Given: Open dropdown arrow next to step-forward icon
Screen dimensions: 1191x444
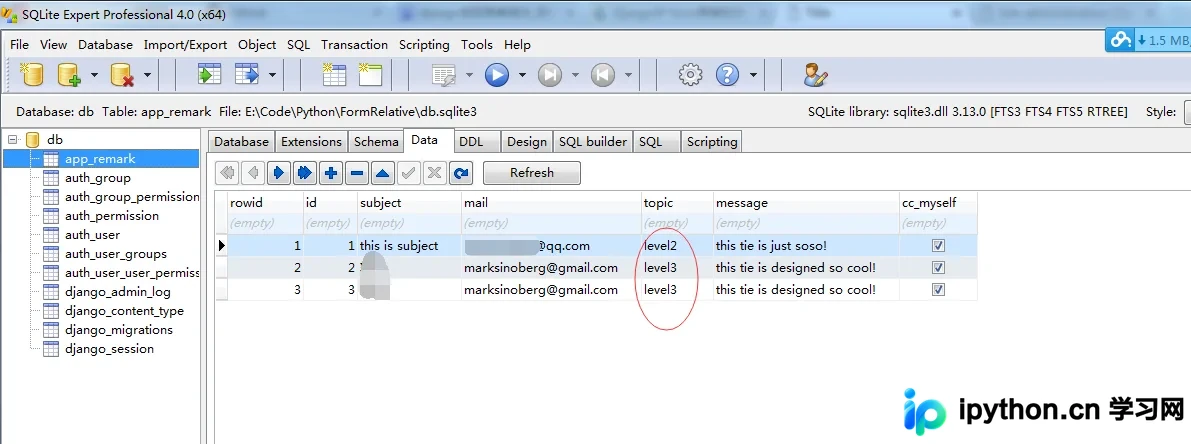Looking at the screenshot, I should point(575,74).
